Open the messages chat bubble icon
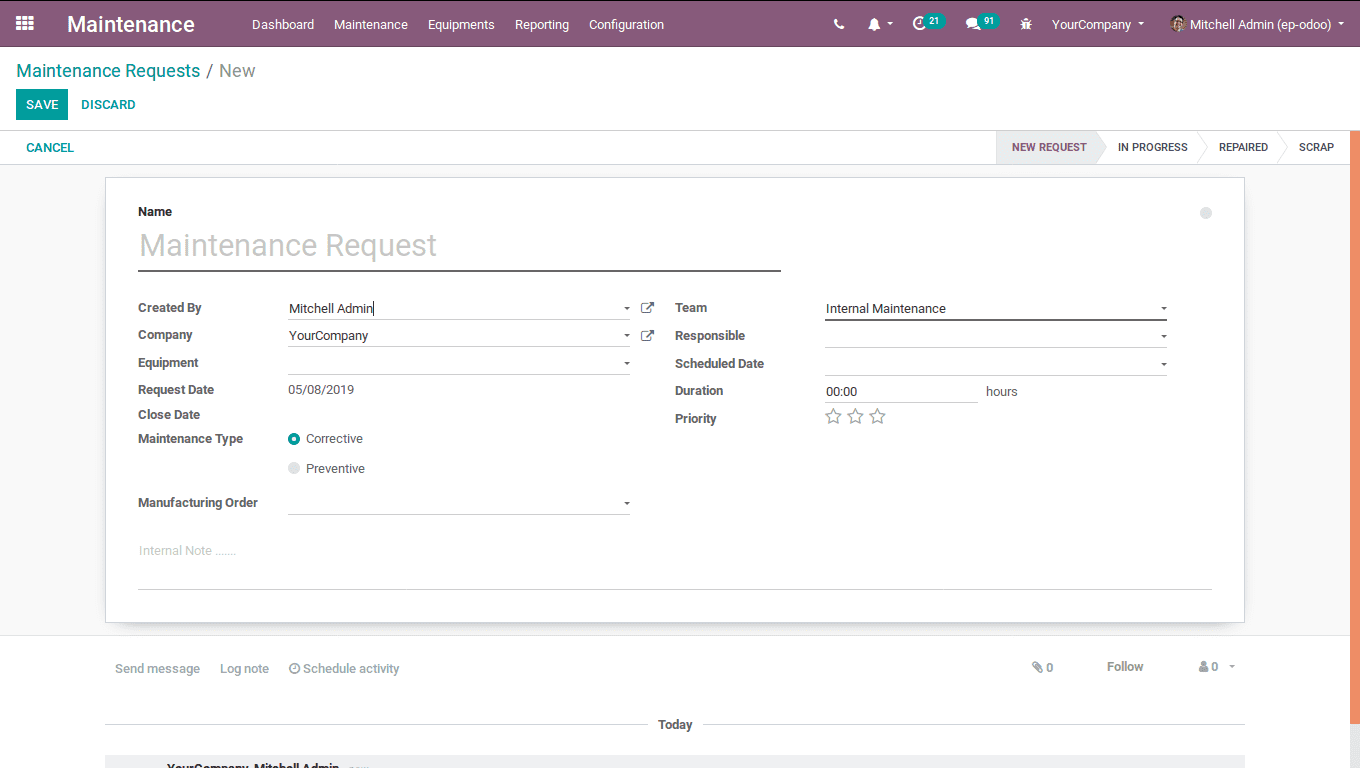Viewport: 1360px width, 768px height. point(972,25)
